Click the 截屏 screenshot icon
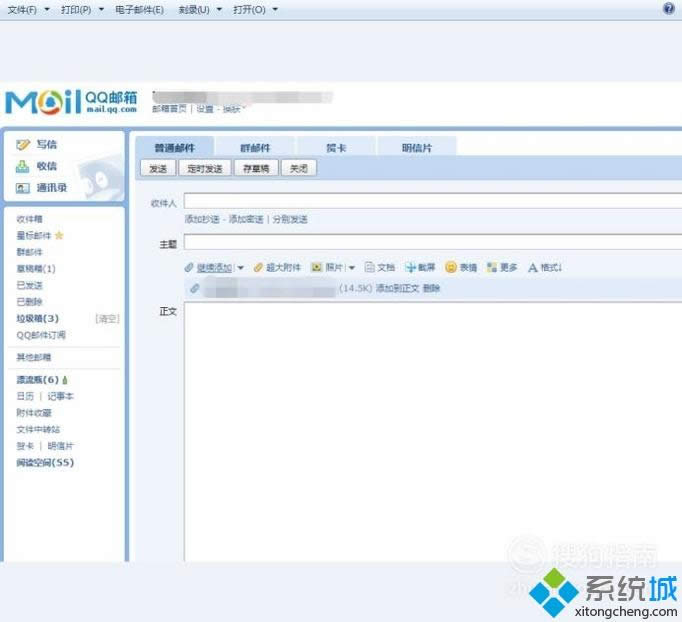The height and width of the screenshot is (622, 682). 410,267
